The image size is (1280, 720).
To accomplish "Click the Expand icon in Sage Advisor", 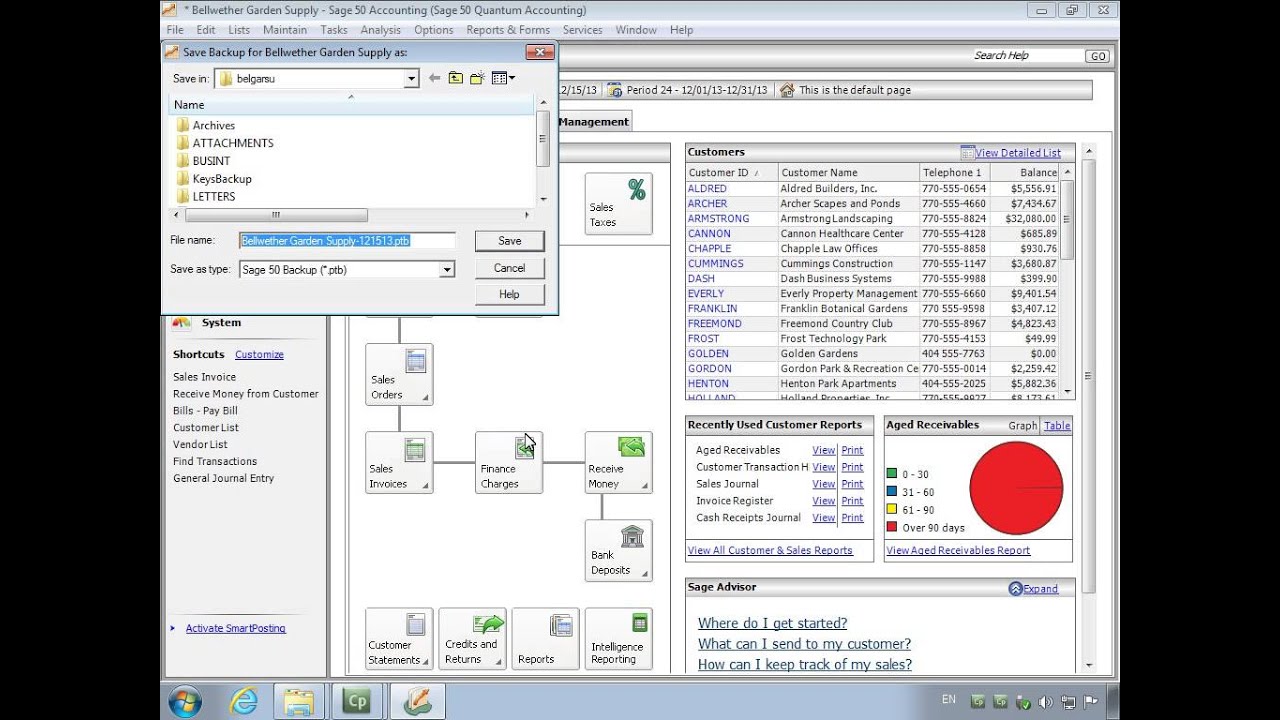I will (x=1016, y=589).
